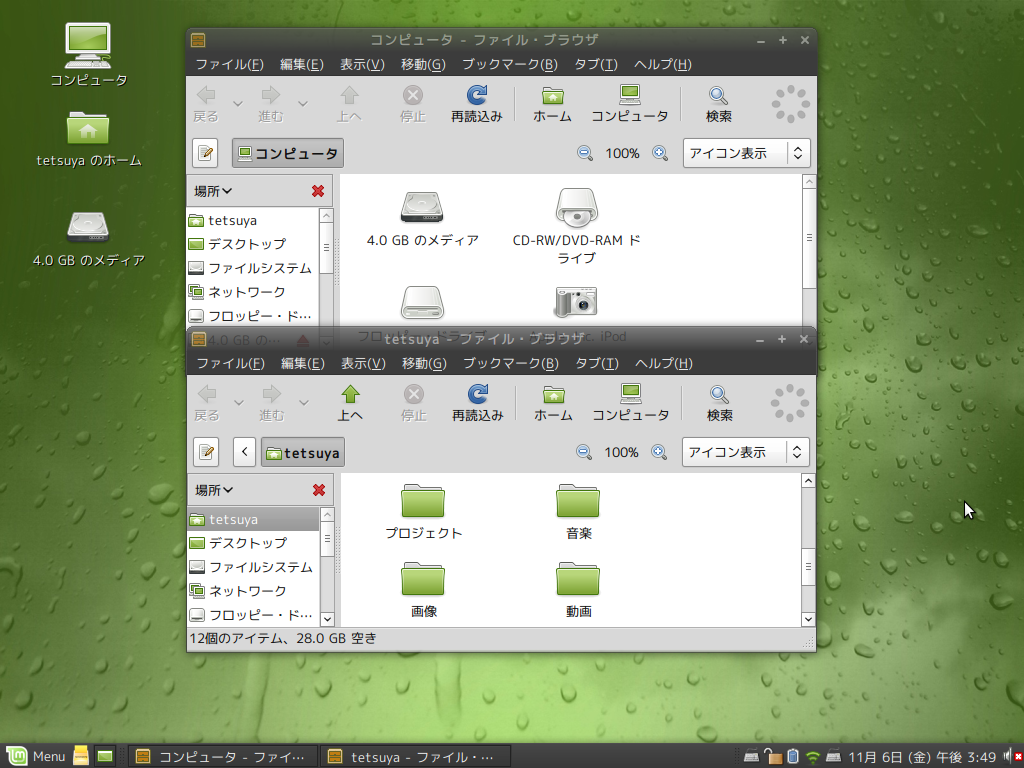Click the green show desktop icon in the panel

(105, 756)
